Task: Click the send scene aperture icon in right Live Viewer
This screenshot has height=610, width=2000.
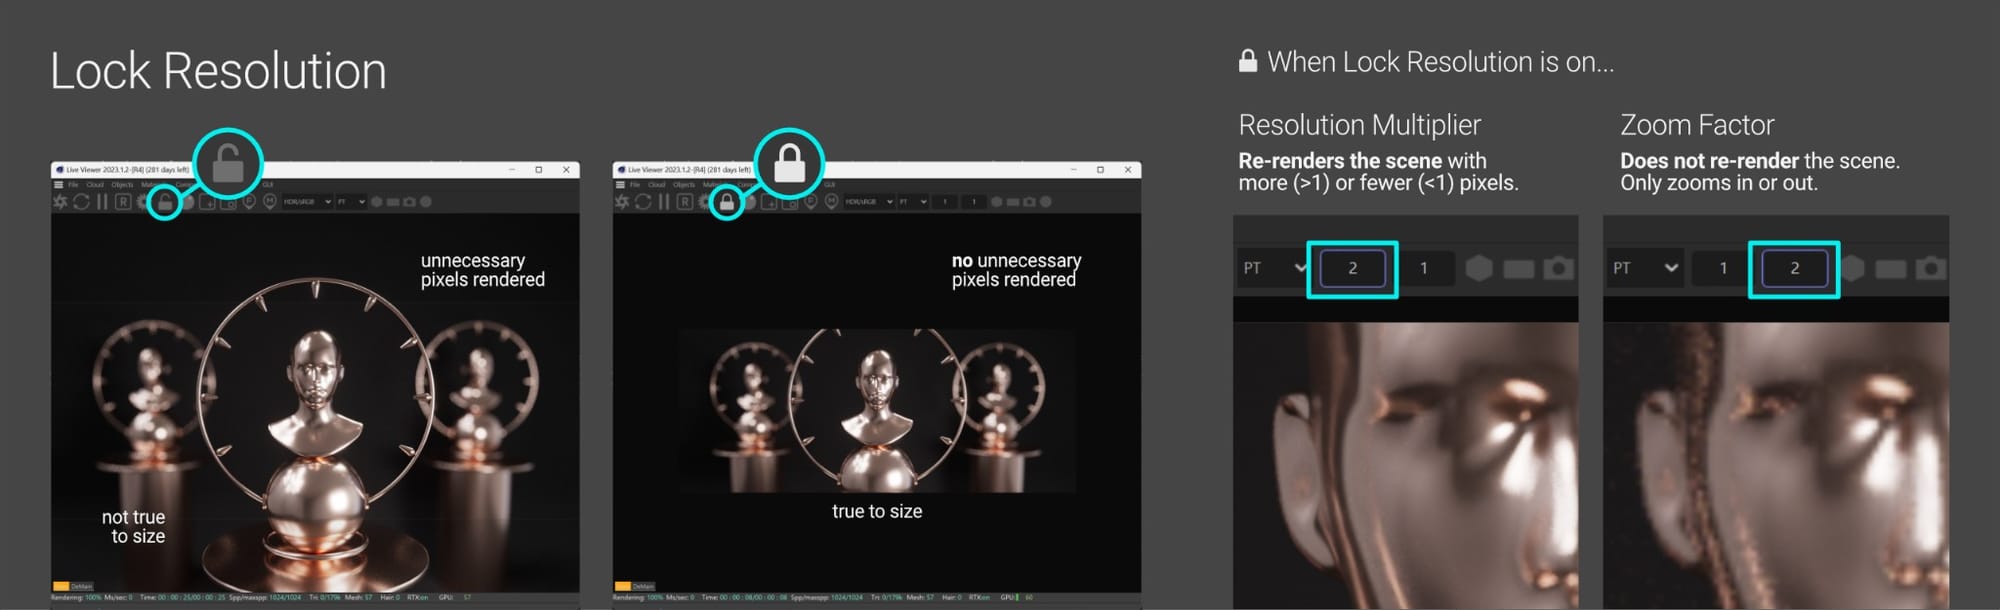Action: click(x=622, y=202)
